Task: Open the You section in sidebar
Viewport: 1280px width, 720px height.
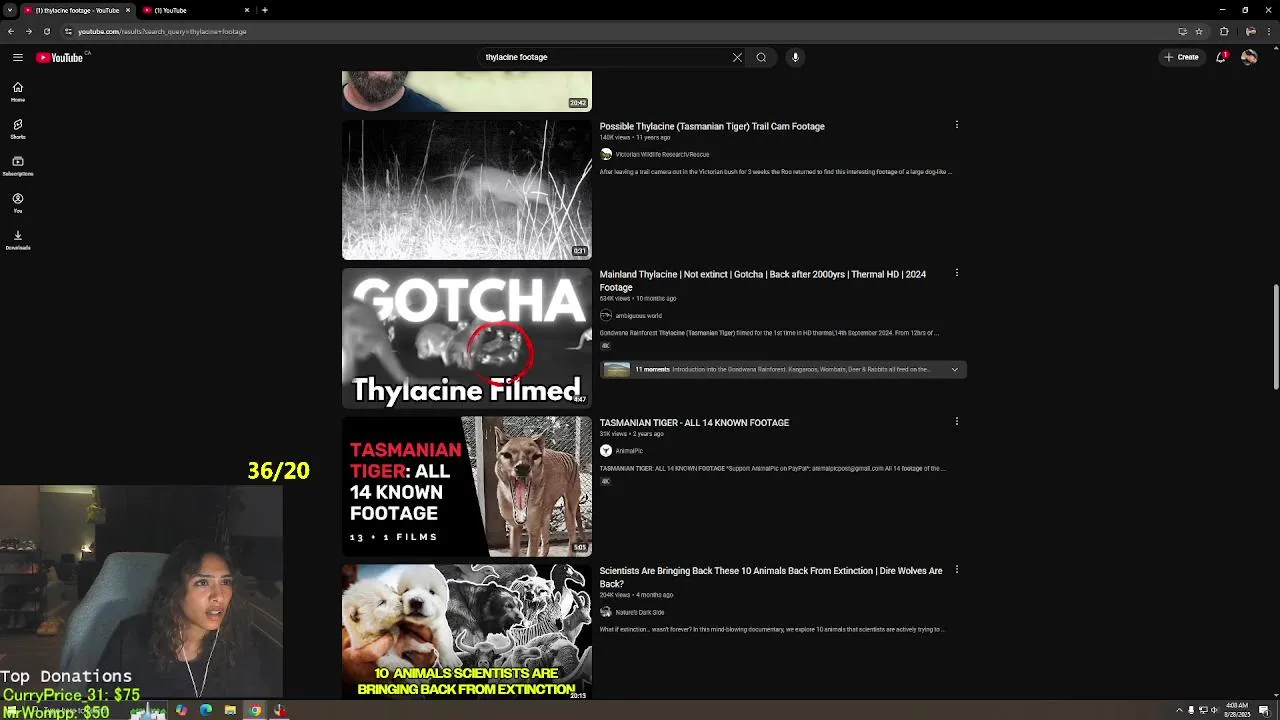Action: coord(17,203)
